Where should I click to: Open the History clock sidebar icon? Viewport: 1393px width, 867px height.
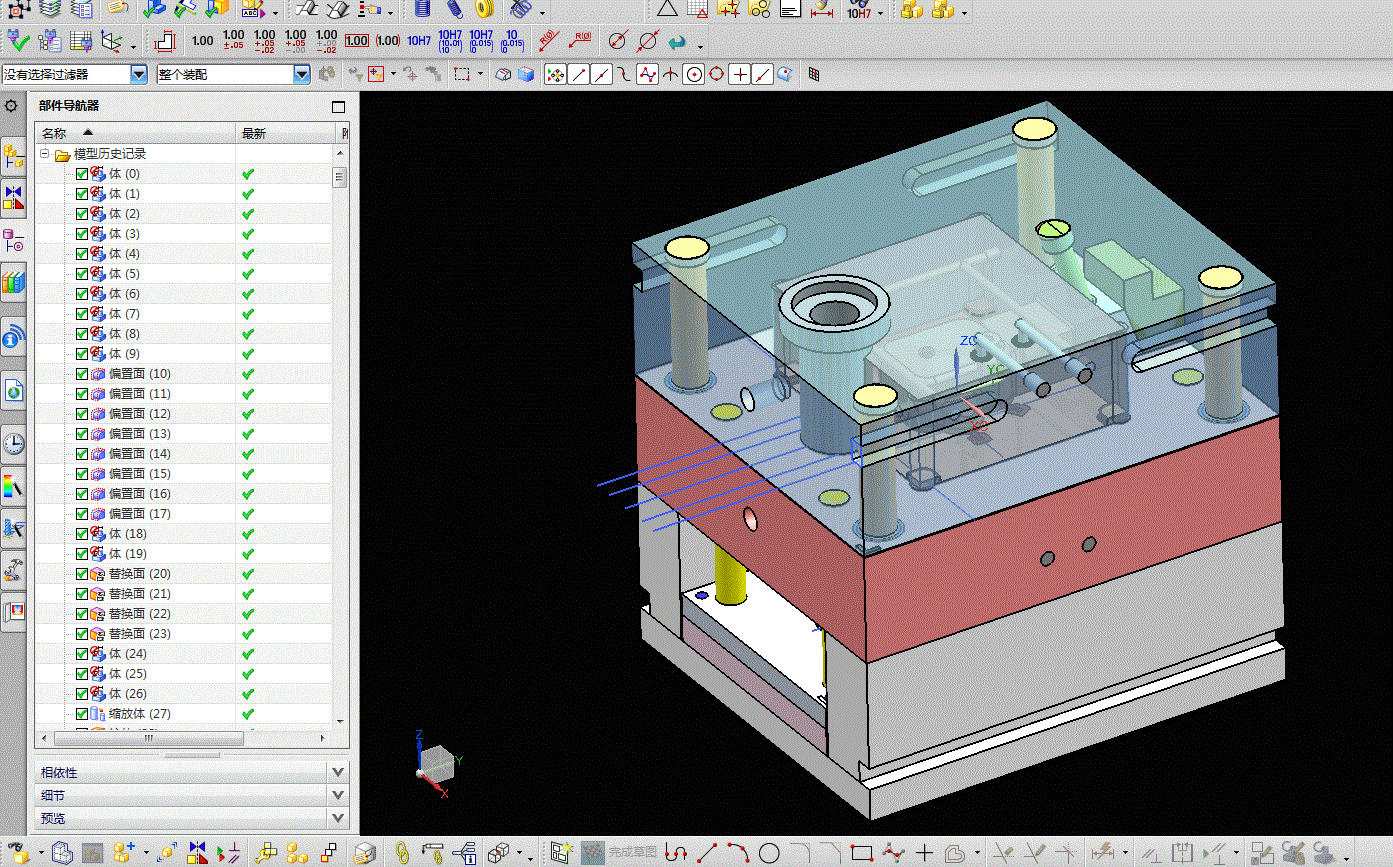click(x=13, y=441)
